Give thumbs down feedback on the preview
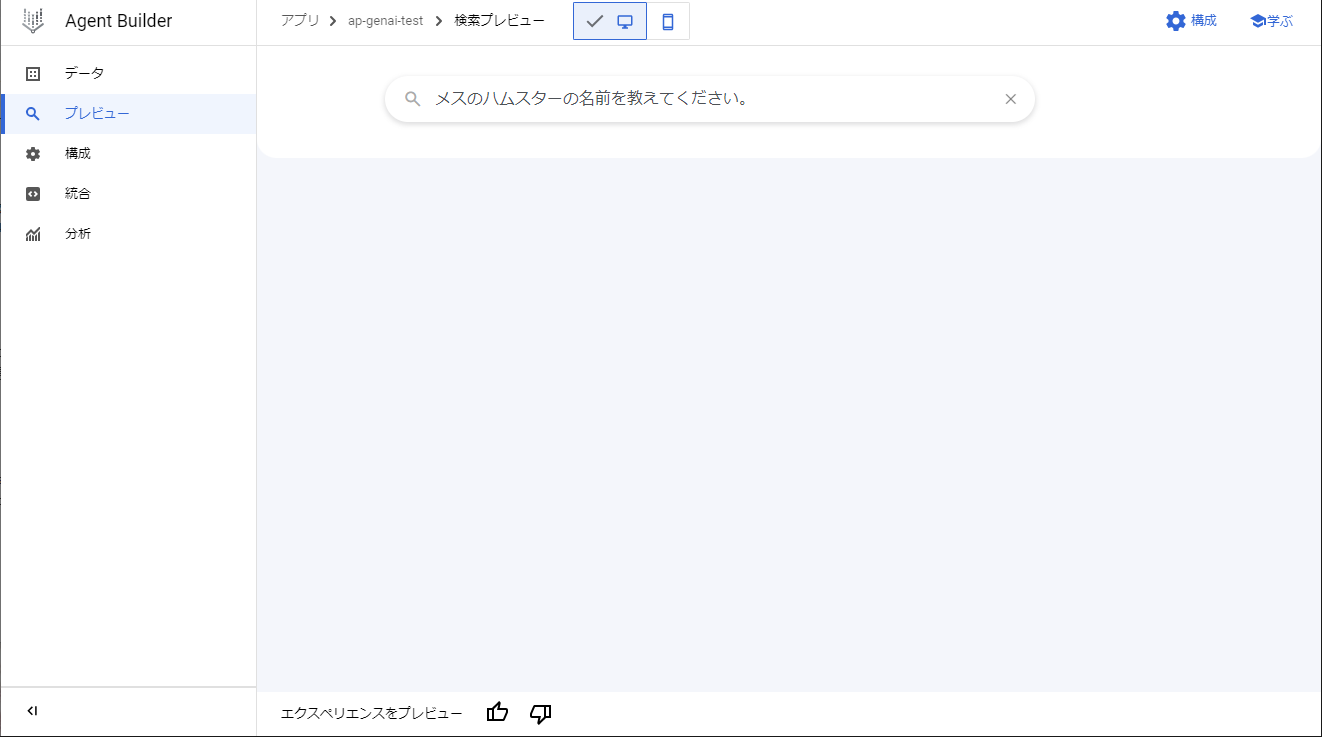This screenshot has width=1322, height=737. pyautogui.click(x=540, y=714)
